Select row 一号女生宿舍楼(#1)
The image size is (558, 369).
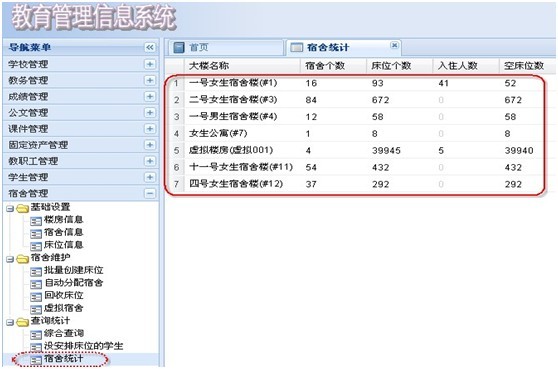tap(359, 83)
